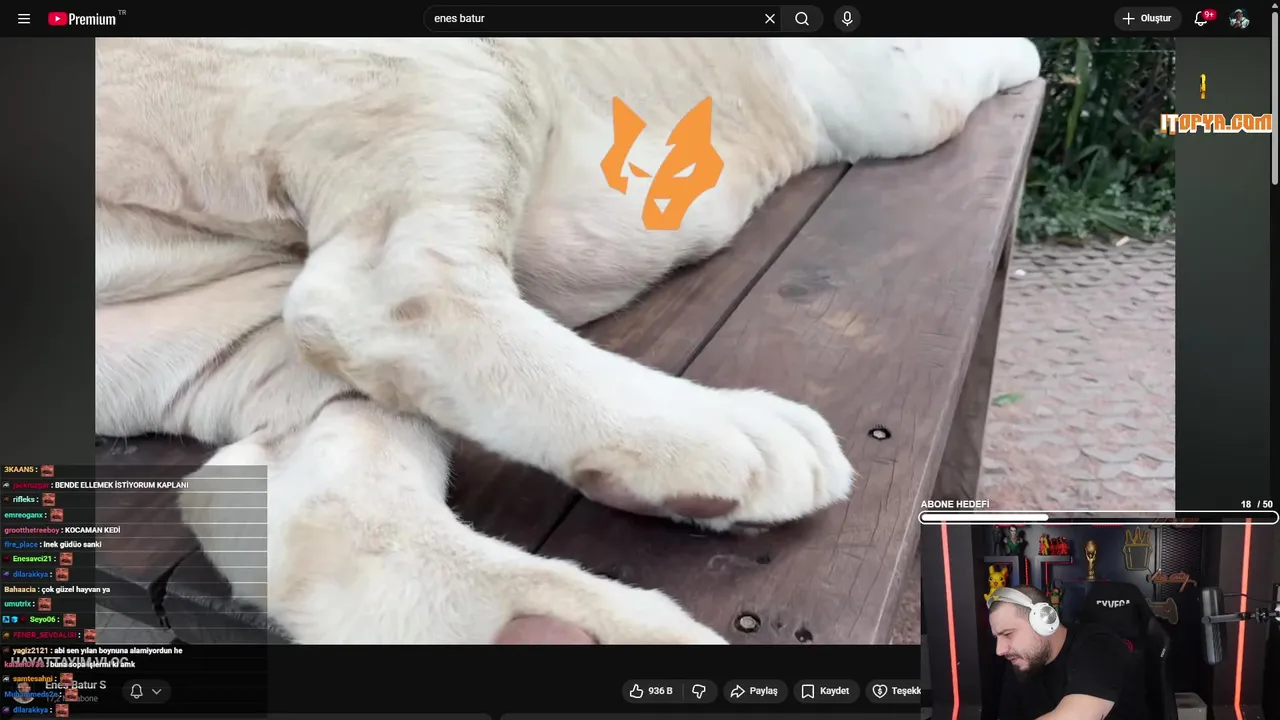1280x720 pixels.
Task: Click chat username 'FENER_SEVDALISI'
Action: (44, 635)
